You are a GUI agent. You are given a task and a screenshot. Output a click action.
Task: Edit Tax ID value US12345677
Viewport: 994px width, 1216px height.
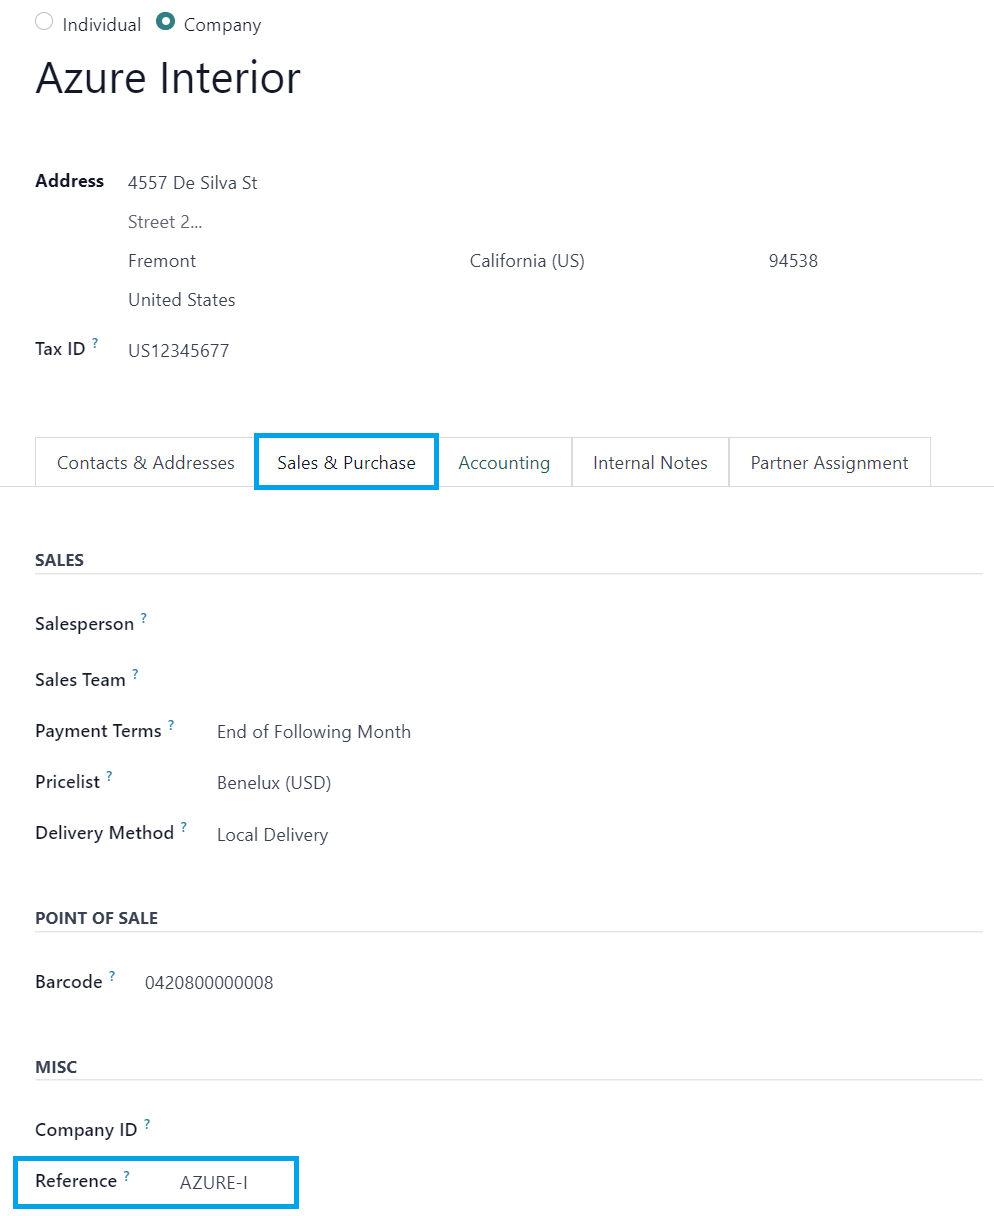point(179,351)
